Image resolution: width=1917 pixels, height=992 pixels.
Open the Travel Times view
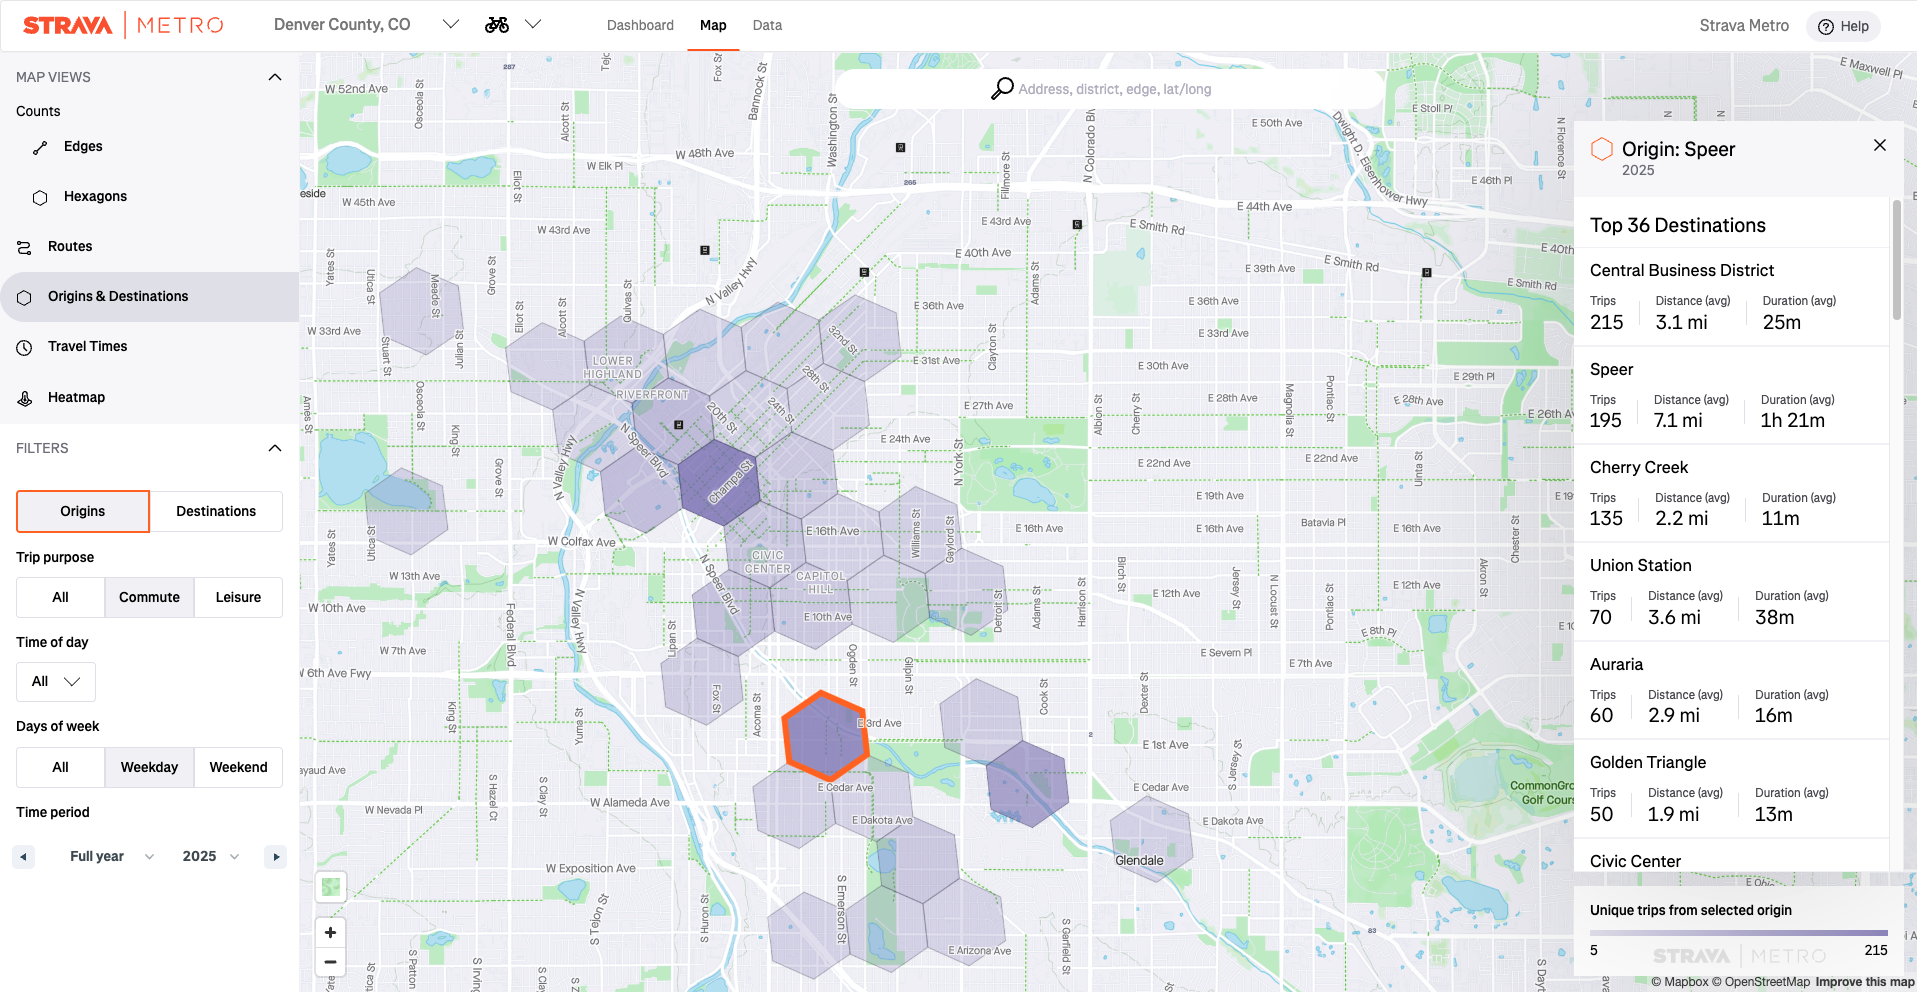click(x=87, y=347)
